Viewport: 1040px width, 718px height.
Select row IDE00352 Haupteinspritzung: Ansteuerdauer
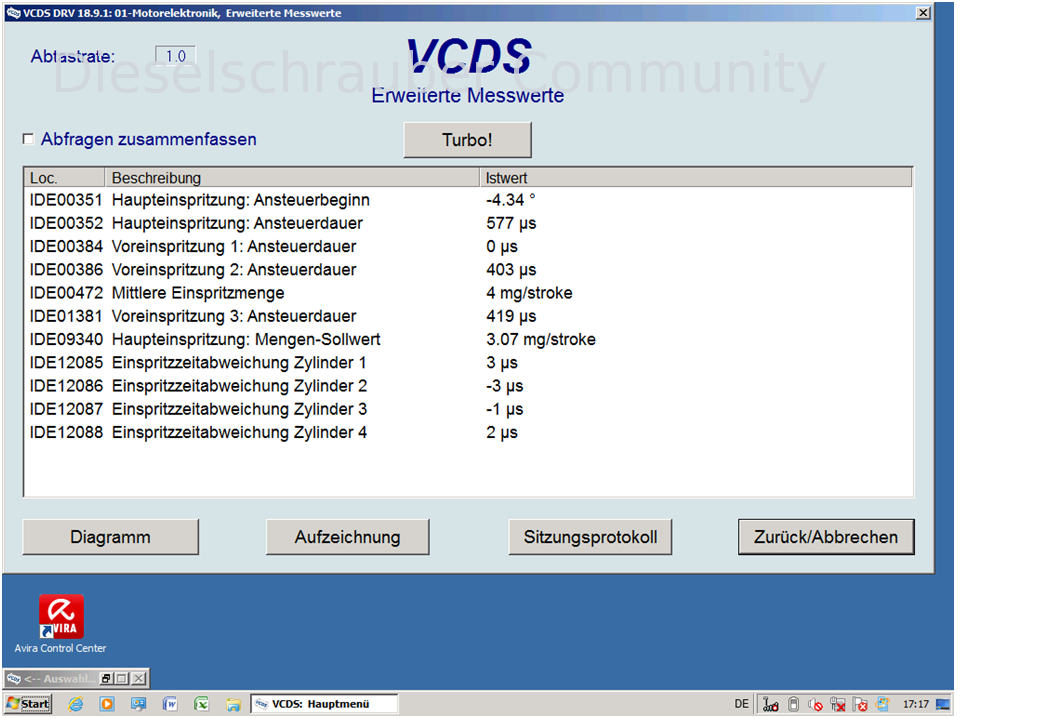(x=468, y=223)
